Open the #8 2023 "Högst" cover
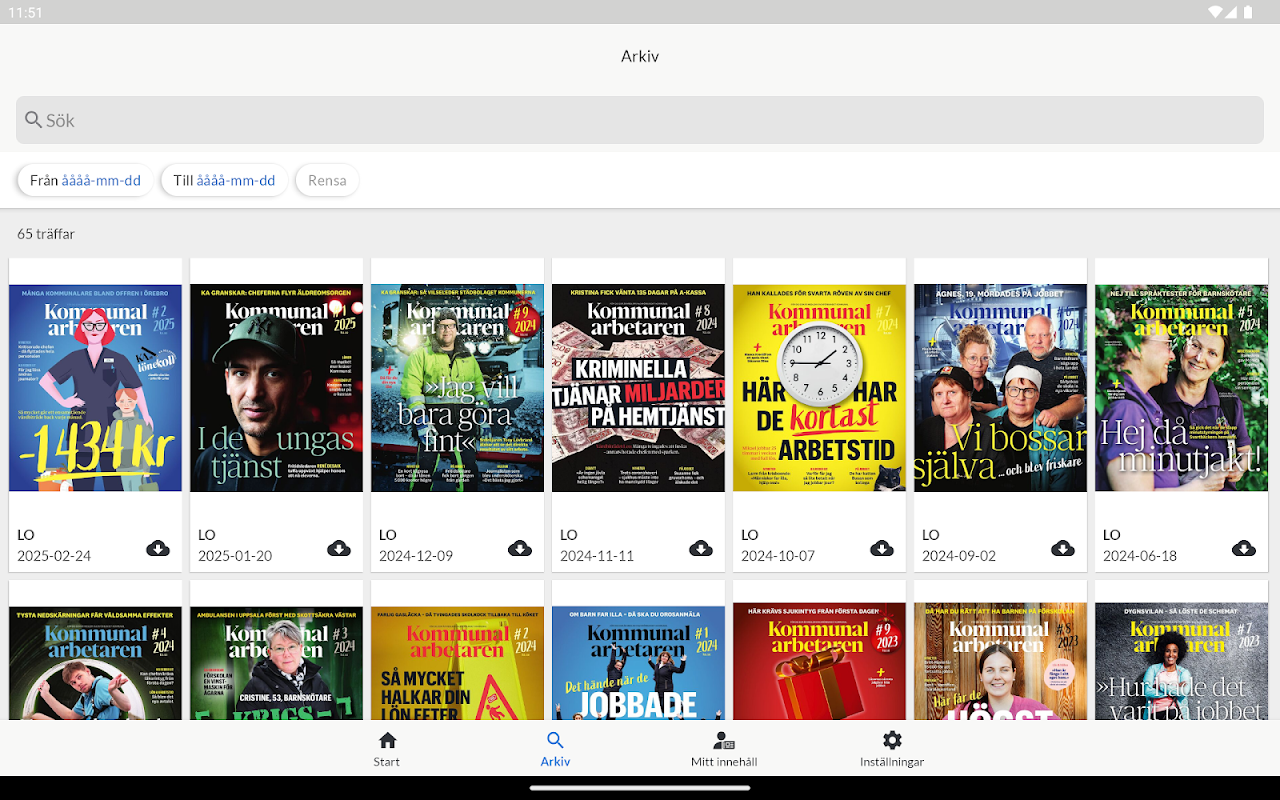 point(1001,662)
